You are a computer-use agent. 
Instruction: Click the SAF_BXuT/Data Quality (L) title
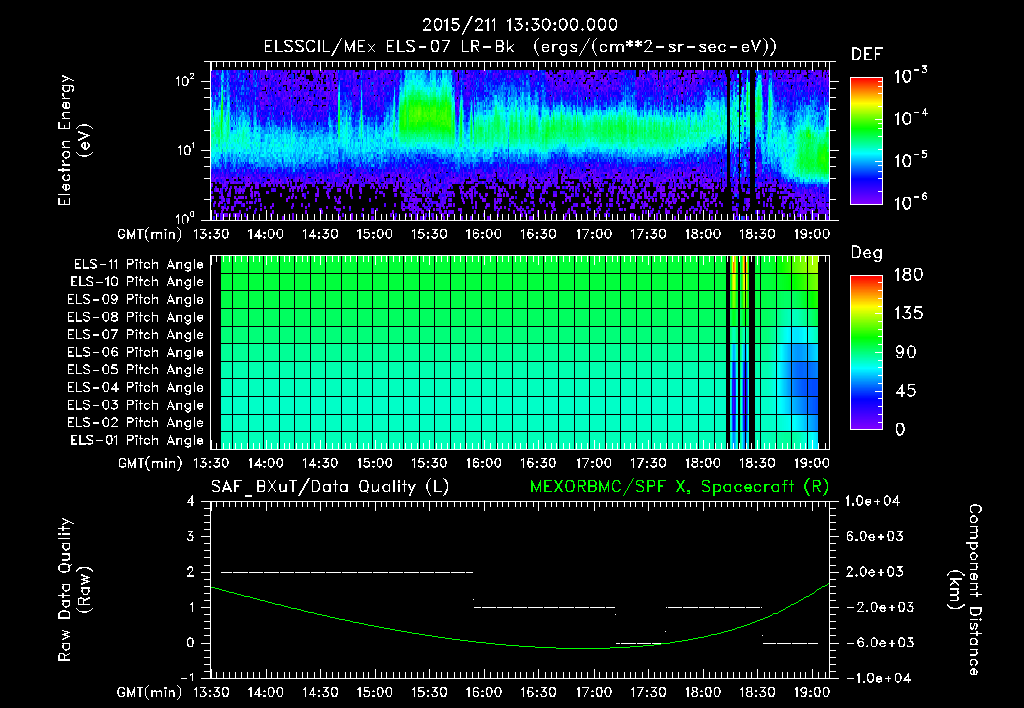tap(330, 487)
